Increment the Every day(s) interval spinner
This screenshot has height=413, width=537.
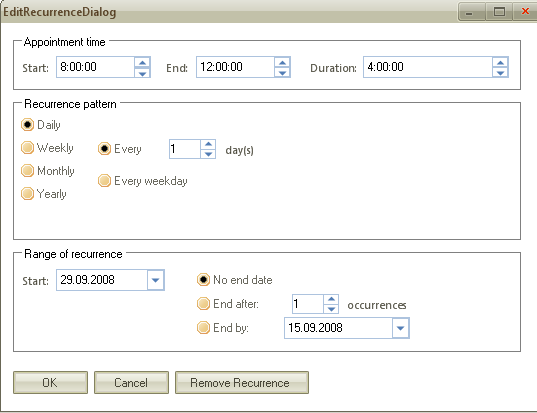point(208,144)
